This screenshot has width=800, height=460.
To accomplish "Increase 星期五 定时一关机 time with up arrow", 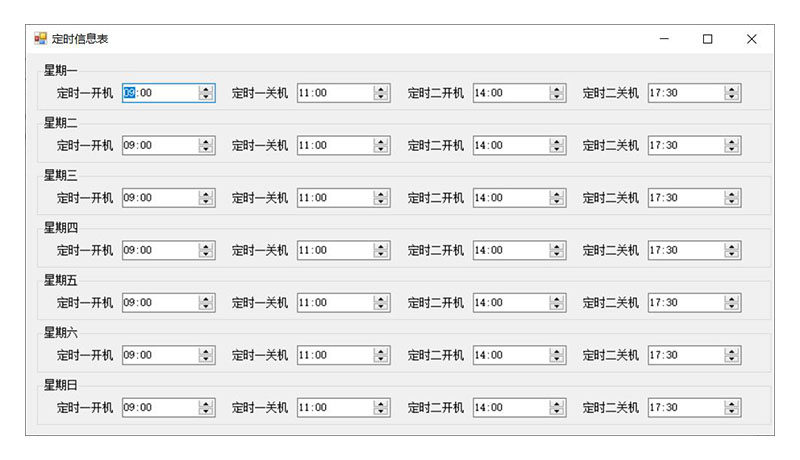I will click(381, 299).
